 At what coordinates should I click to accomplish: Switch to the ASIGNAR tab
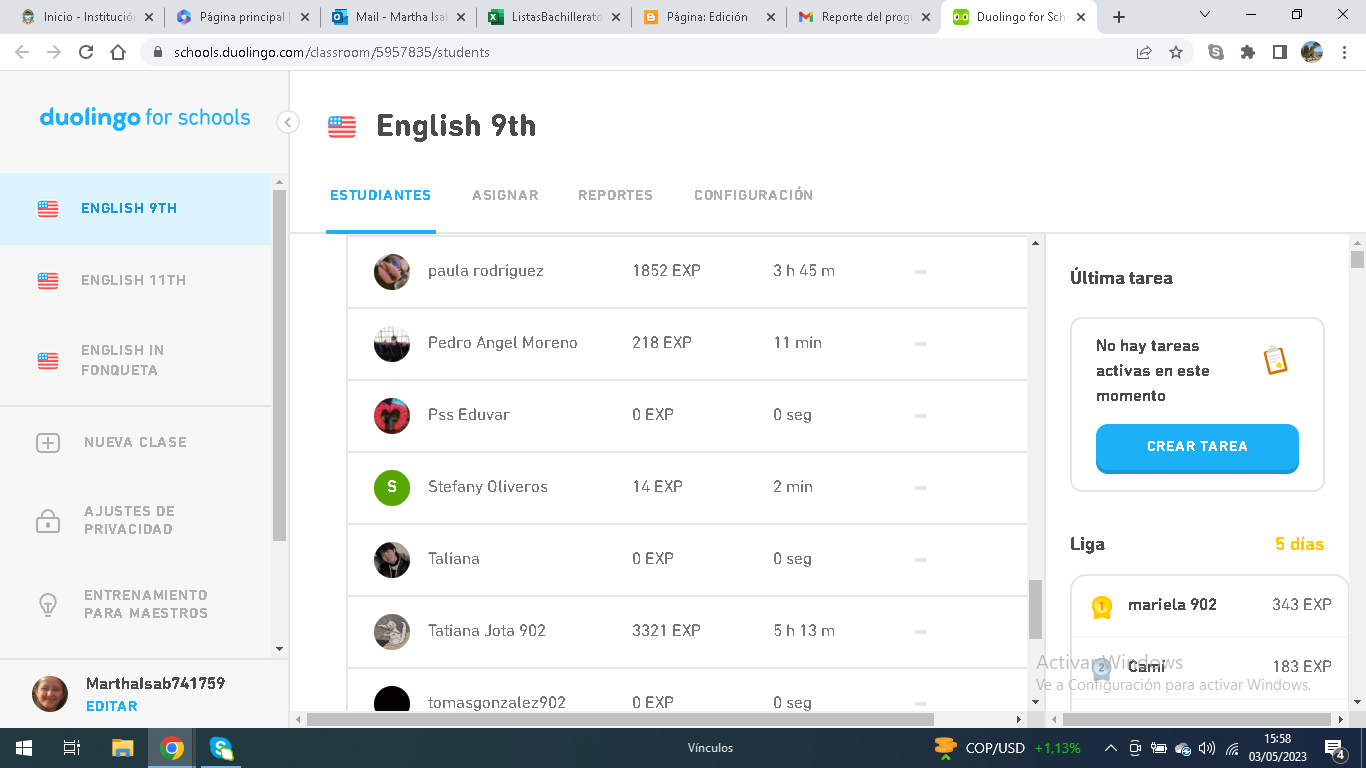point(505,196)
